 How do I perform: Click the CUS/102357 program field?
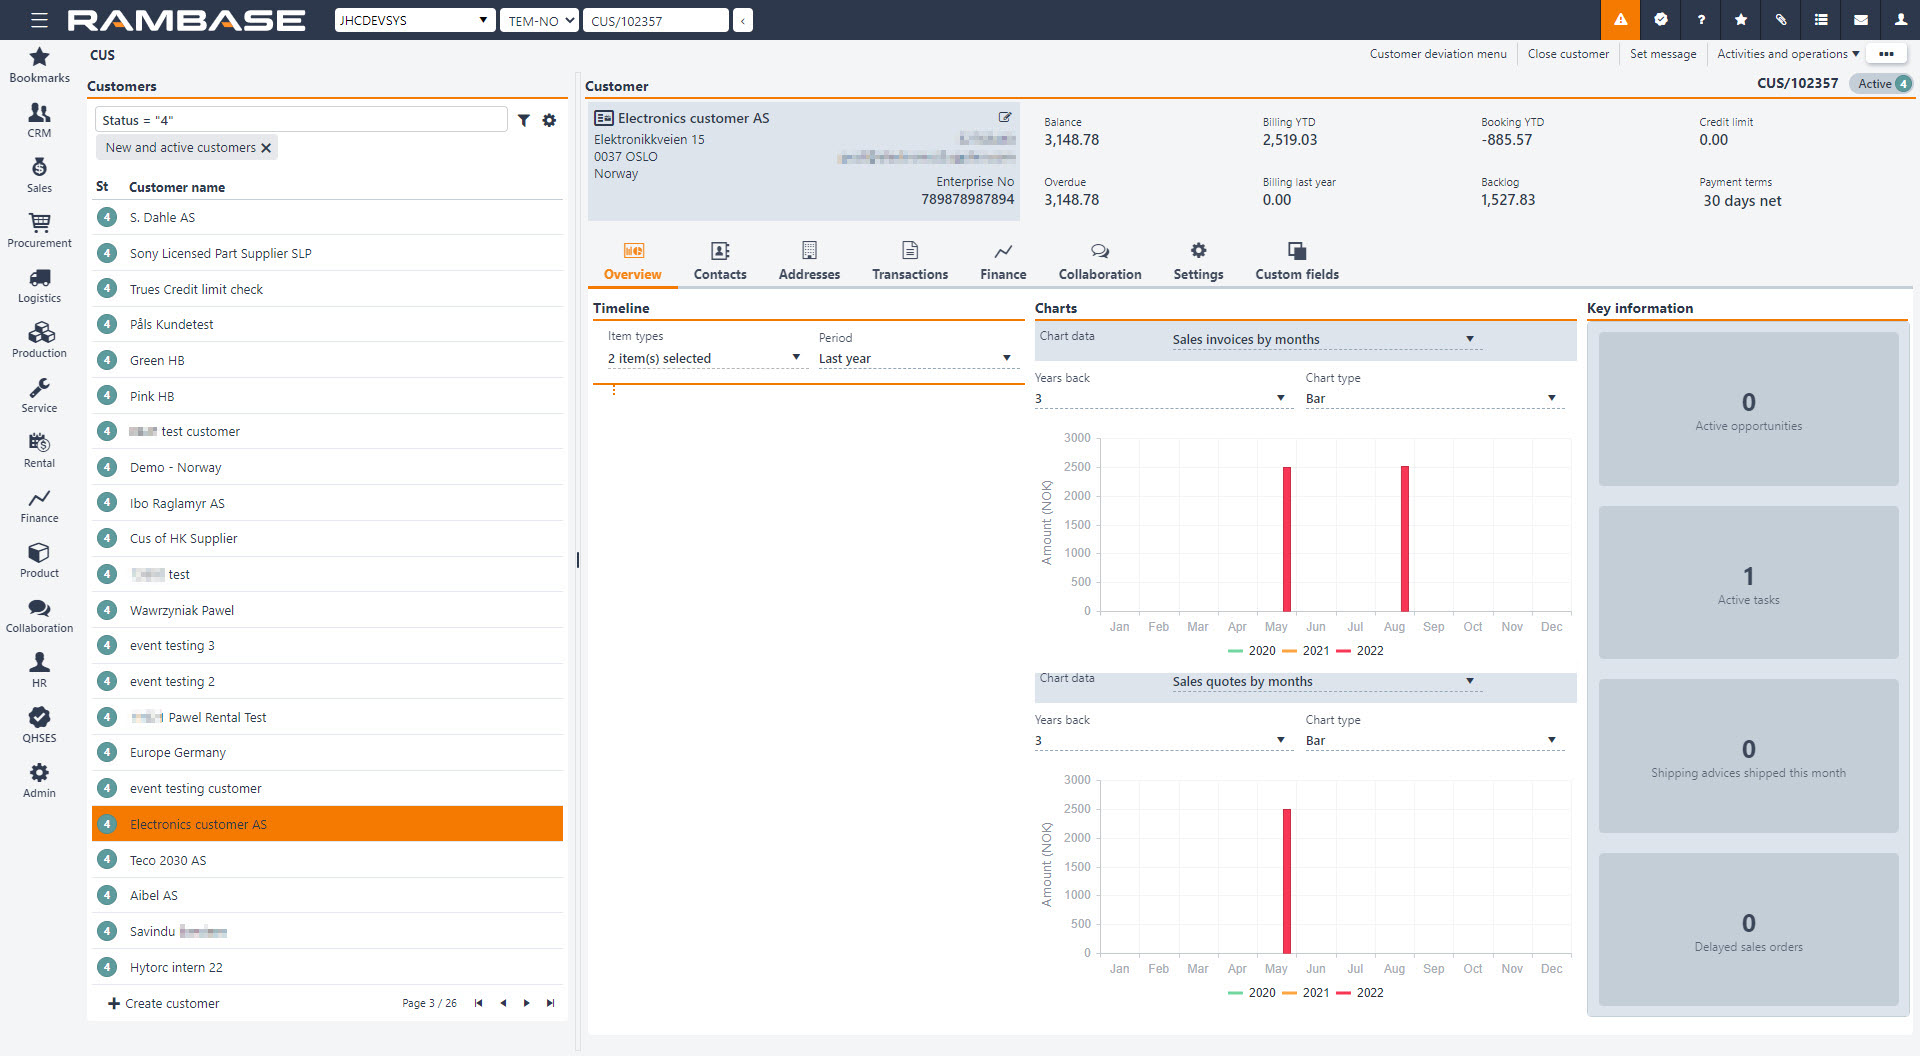pos(656,20)
